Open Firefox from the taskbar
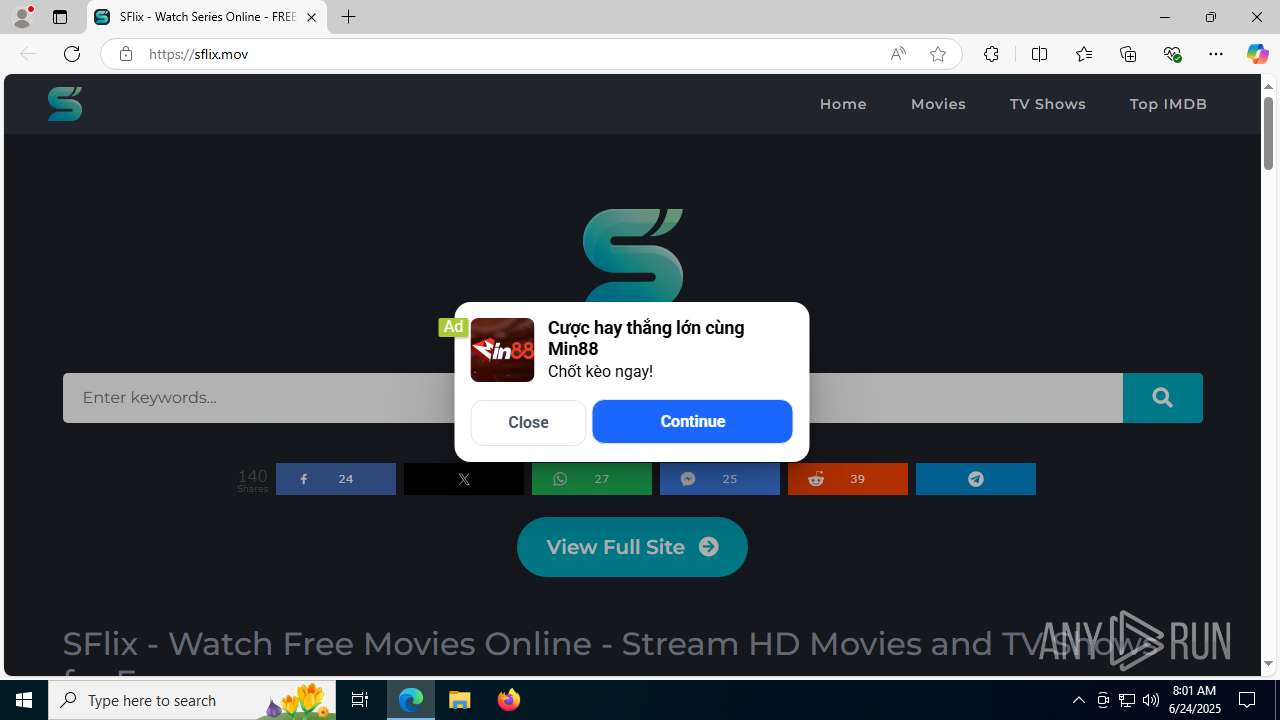The image size is (1280, 720). (x=509, y=700)
